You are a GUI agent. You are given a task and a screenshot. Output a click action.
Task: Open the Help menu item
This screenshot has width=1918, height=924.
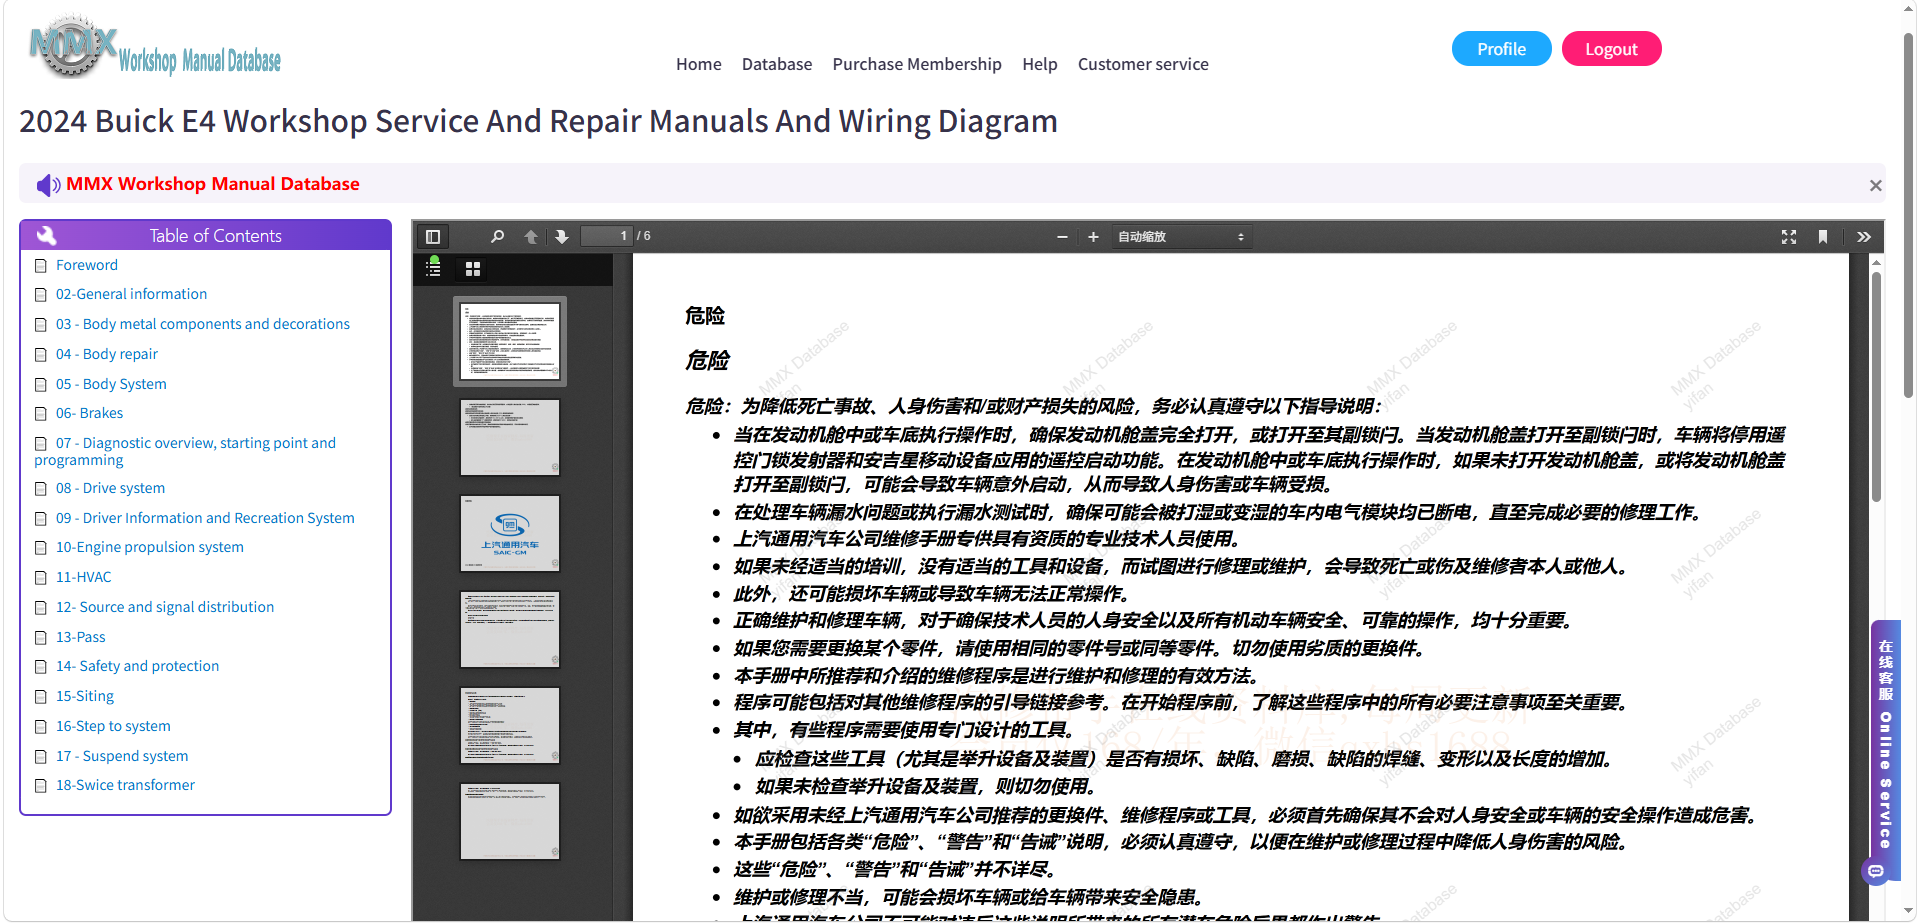coord(1040,64)
